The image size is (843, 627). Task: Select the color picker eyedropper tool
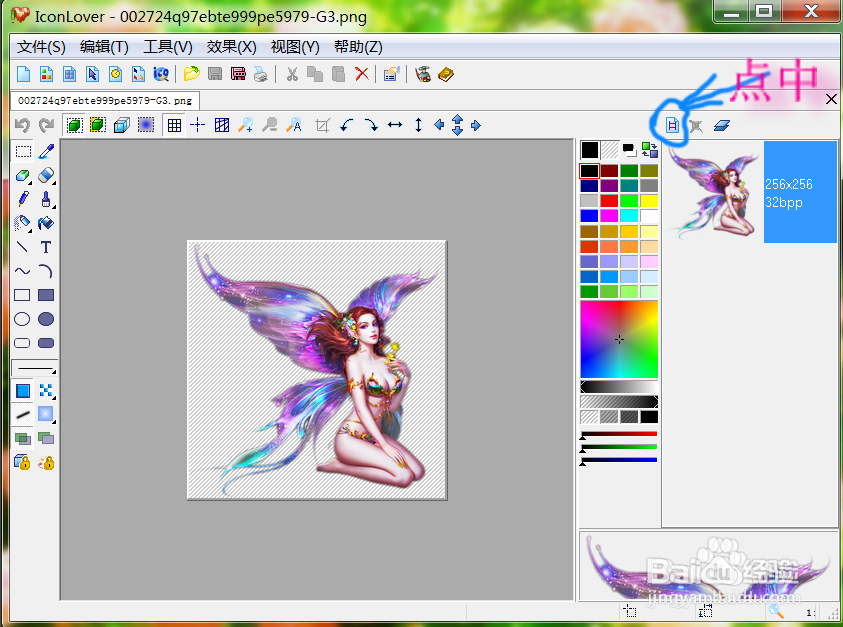pyautogui.click(x=46, y=152)
